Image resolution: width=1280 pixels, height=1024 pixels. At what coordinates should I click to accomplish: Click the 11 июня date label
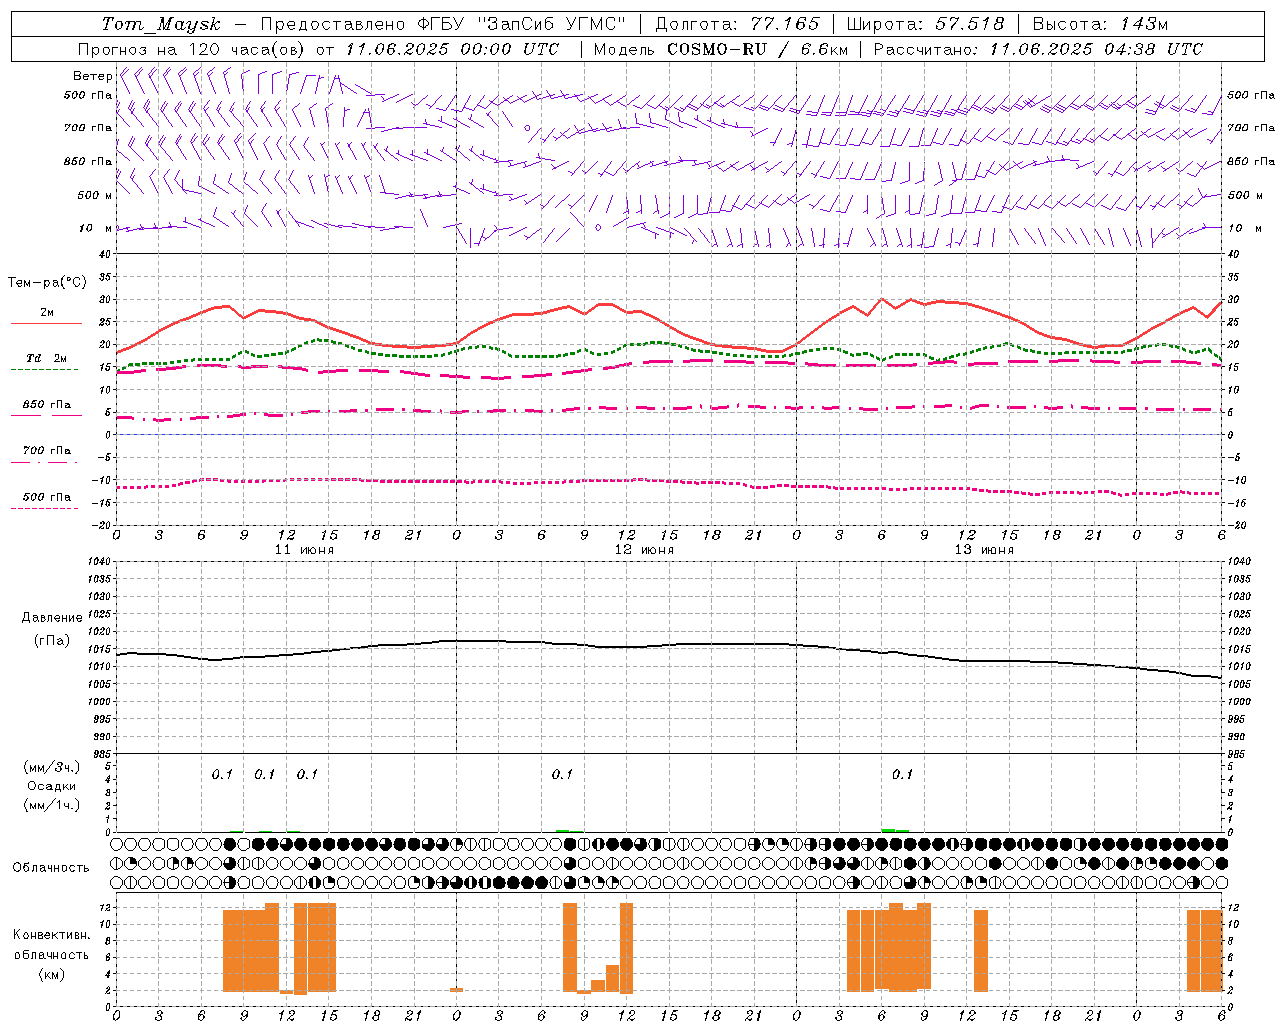click(304, 550)
